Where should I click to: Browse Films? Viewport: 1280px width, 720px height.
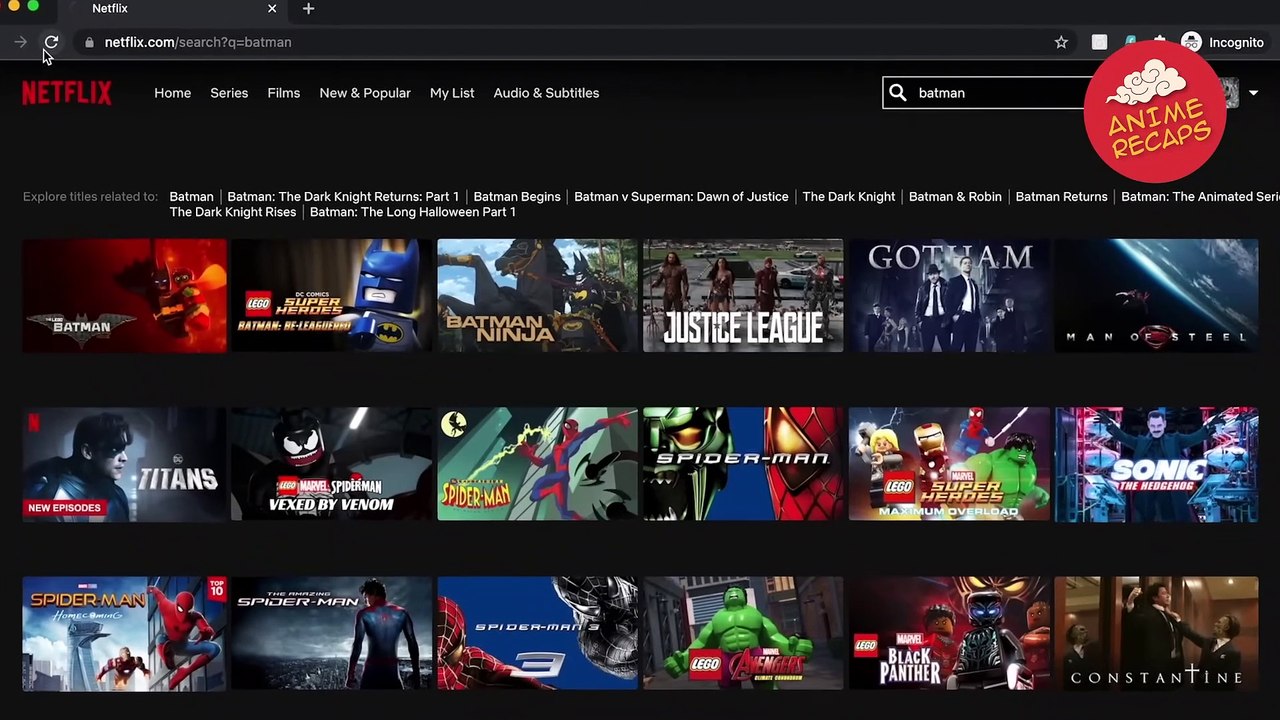click(x=284, y=93)
